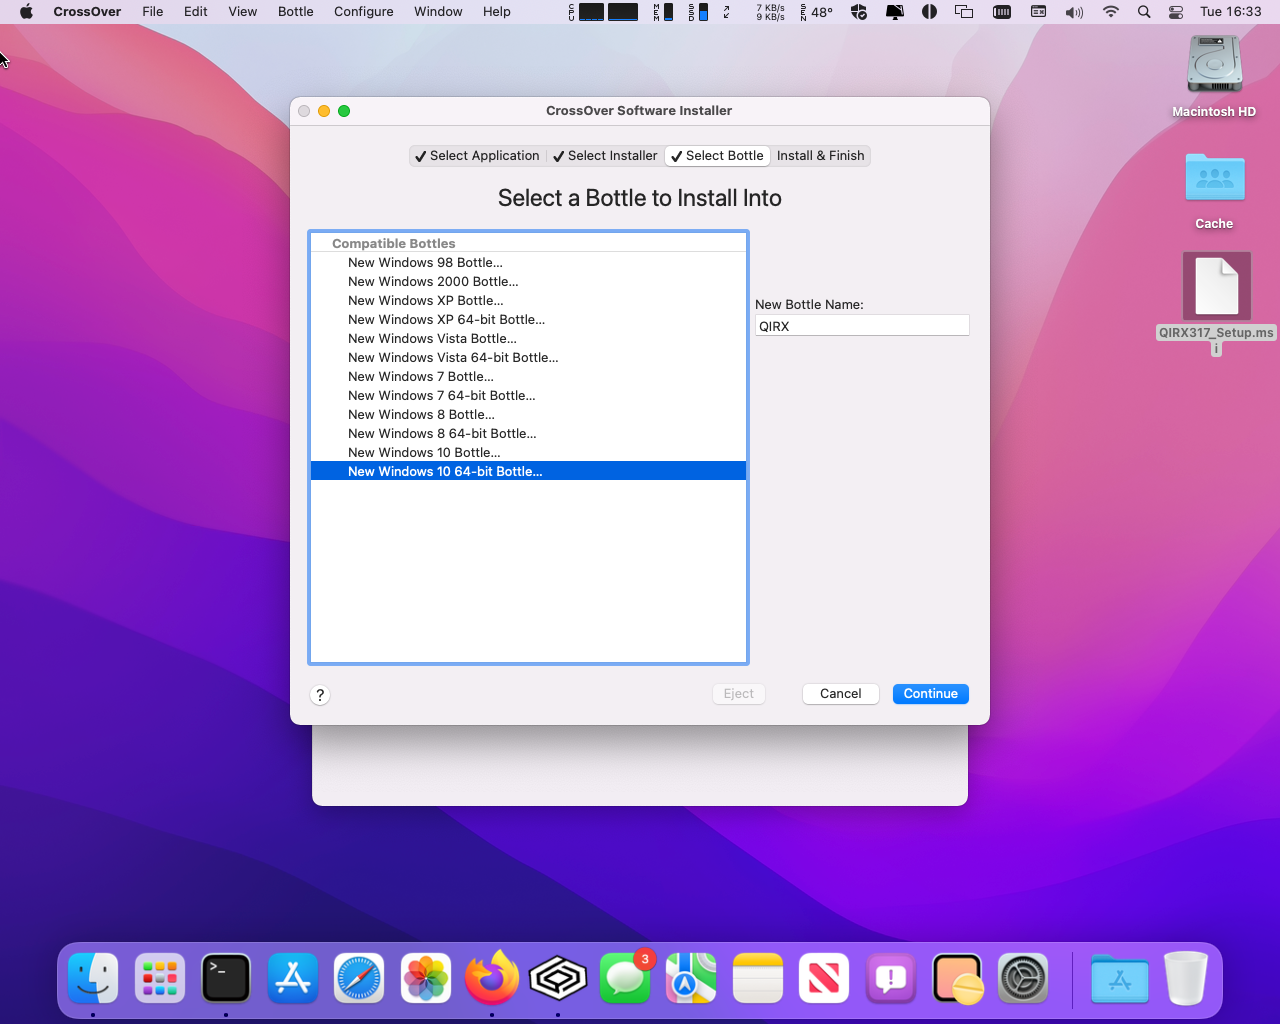Image resolution: width=1280 pixels, height=1024 pixels.
Task: Open Notes app in the dock
Action: (x=758, y=977)
